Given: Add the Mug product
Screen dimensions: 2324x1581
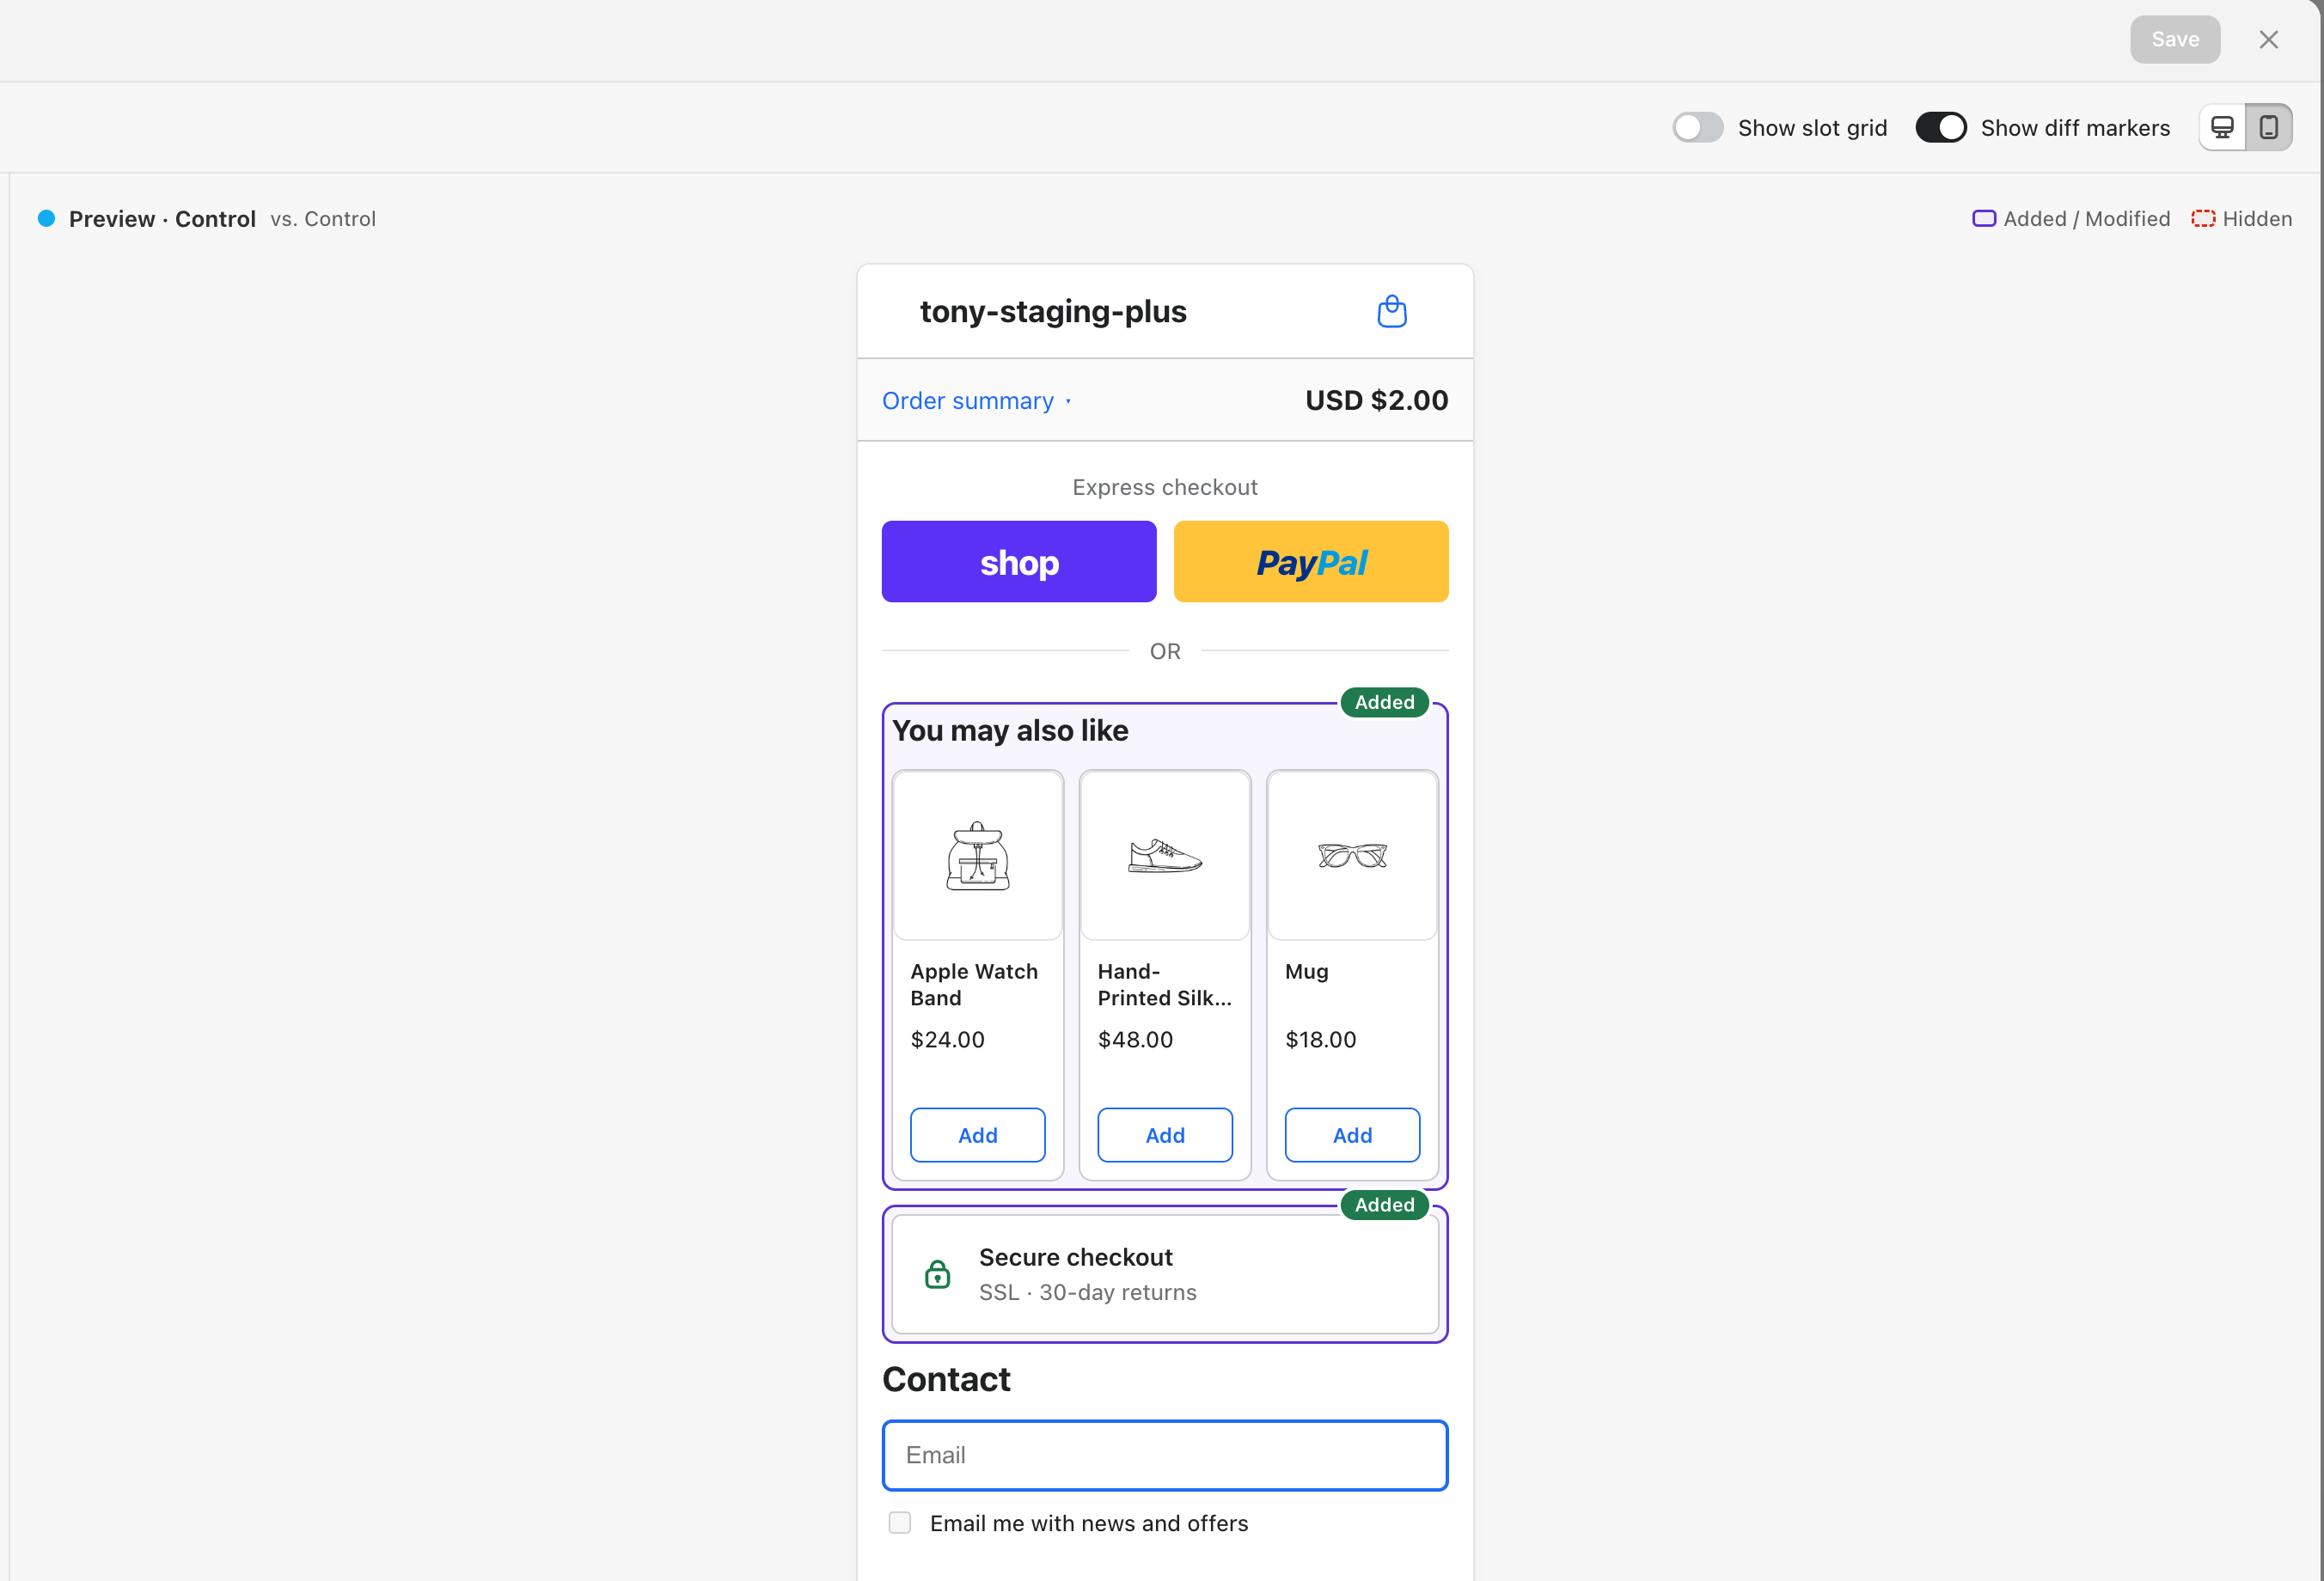Looking at the screenshot, I should (x=1352, y=1135).
